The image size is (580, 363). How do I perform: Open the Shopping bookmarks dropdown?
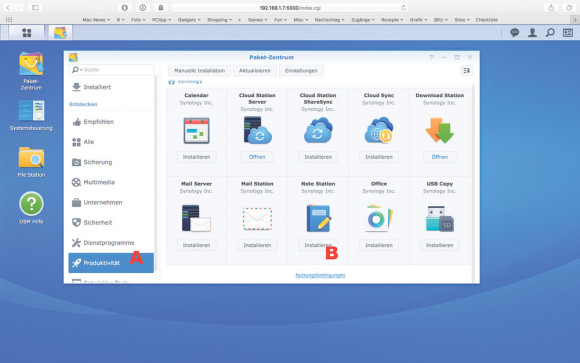click(x=220, y=20)
